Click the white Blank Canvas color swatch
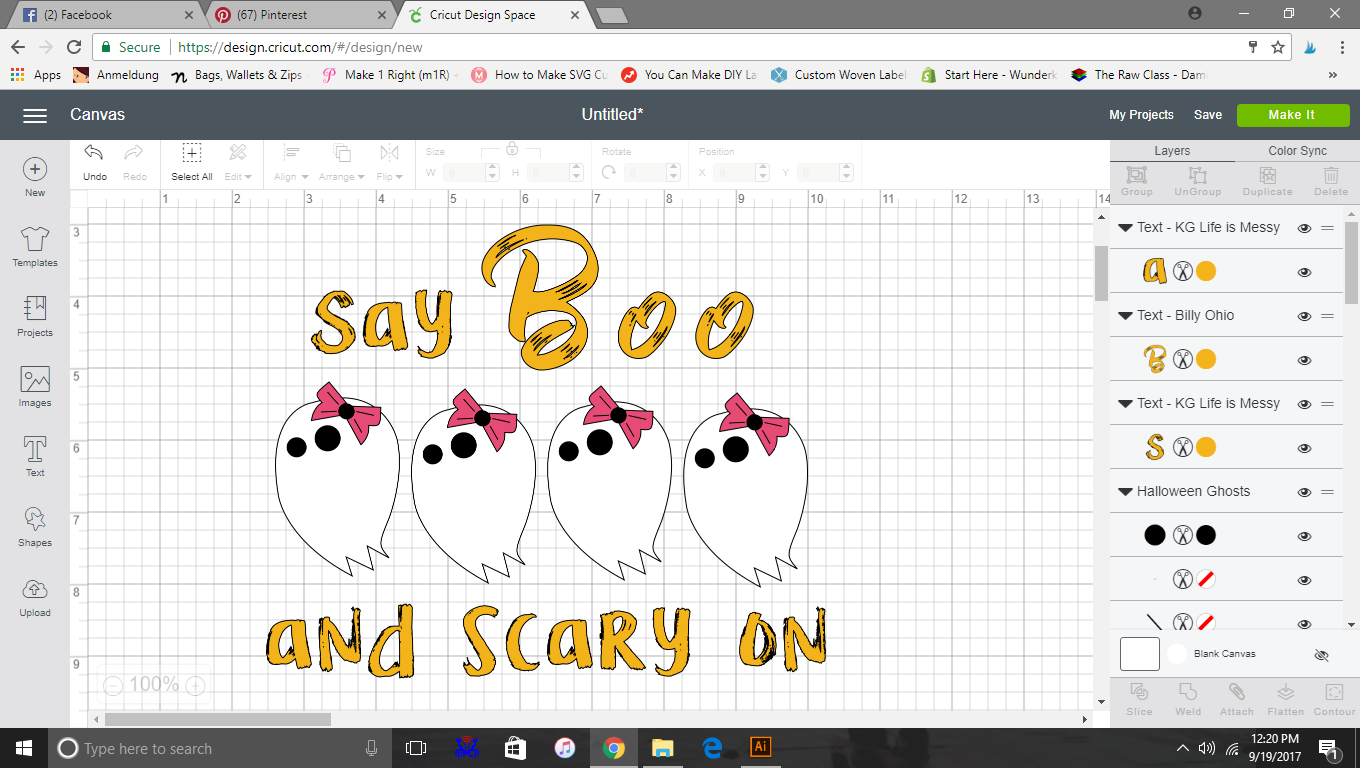This screenshot has height=768, width=1360. pyautogui.click(x=1177, y=654)
